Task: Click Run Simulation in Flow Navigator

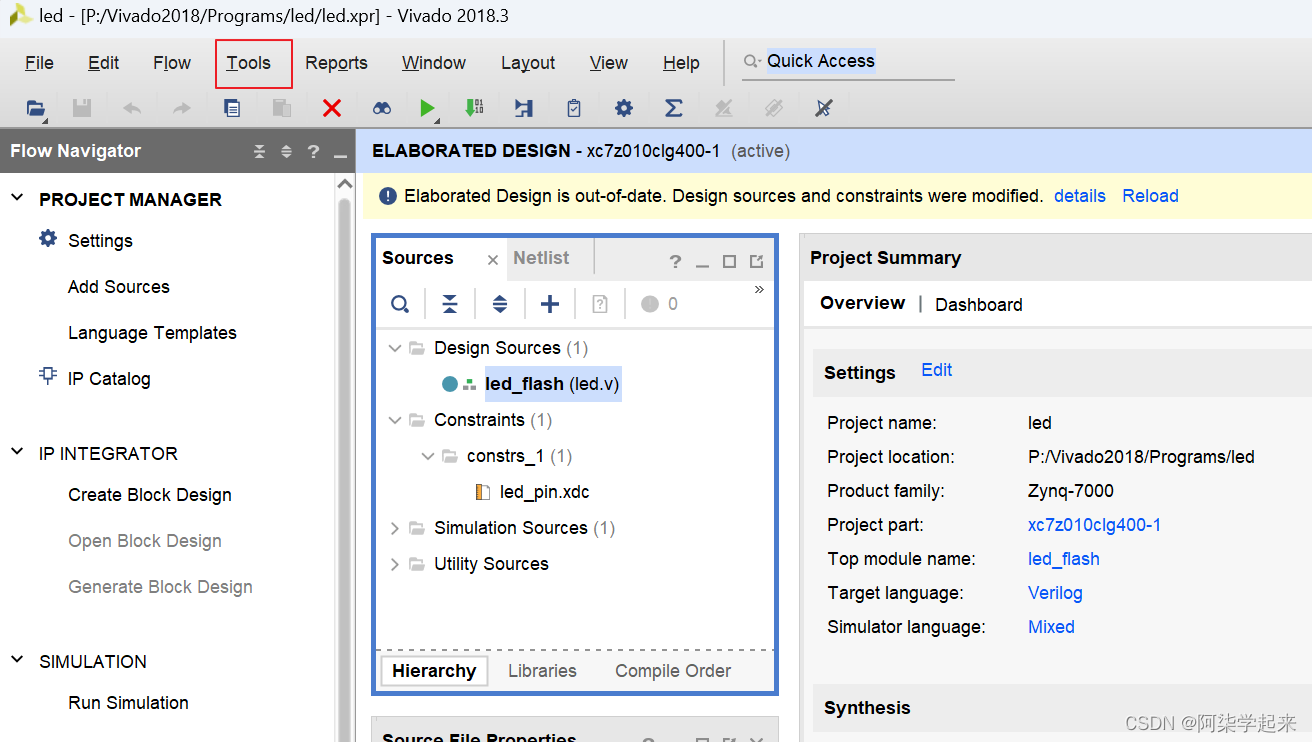Action: (x=128, y=703)
